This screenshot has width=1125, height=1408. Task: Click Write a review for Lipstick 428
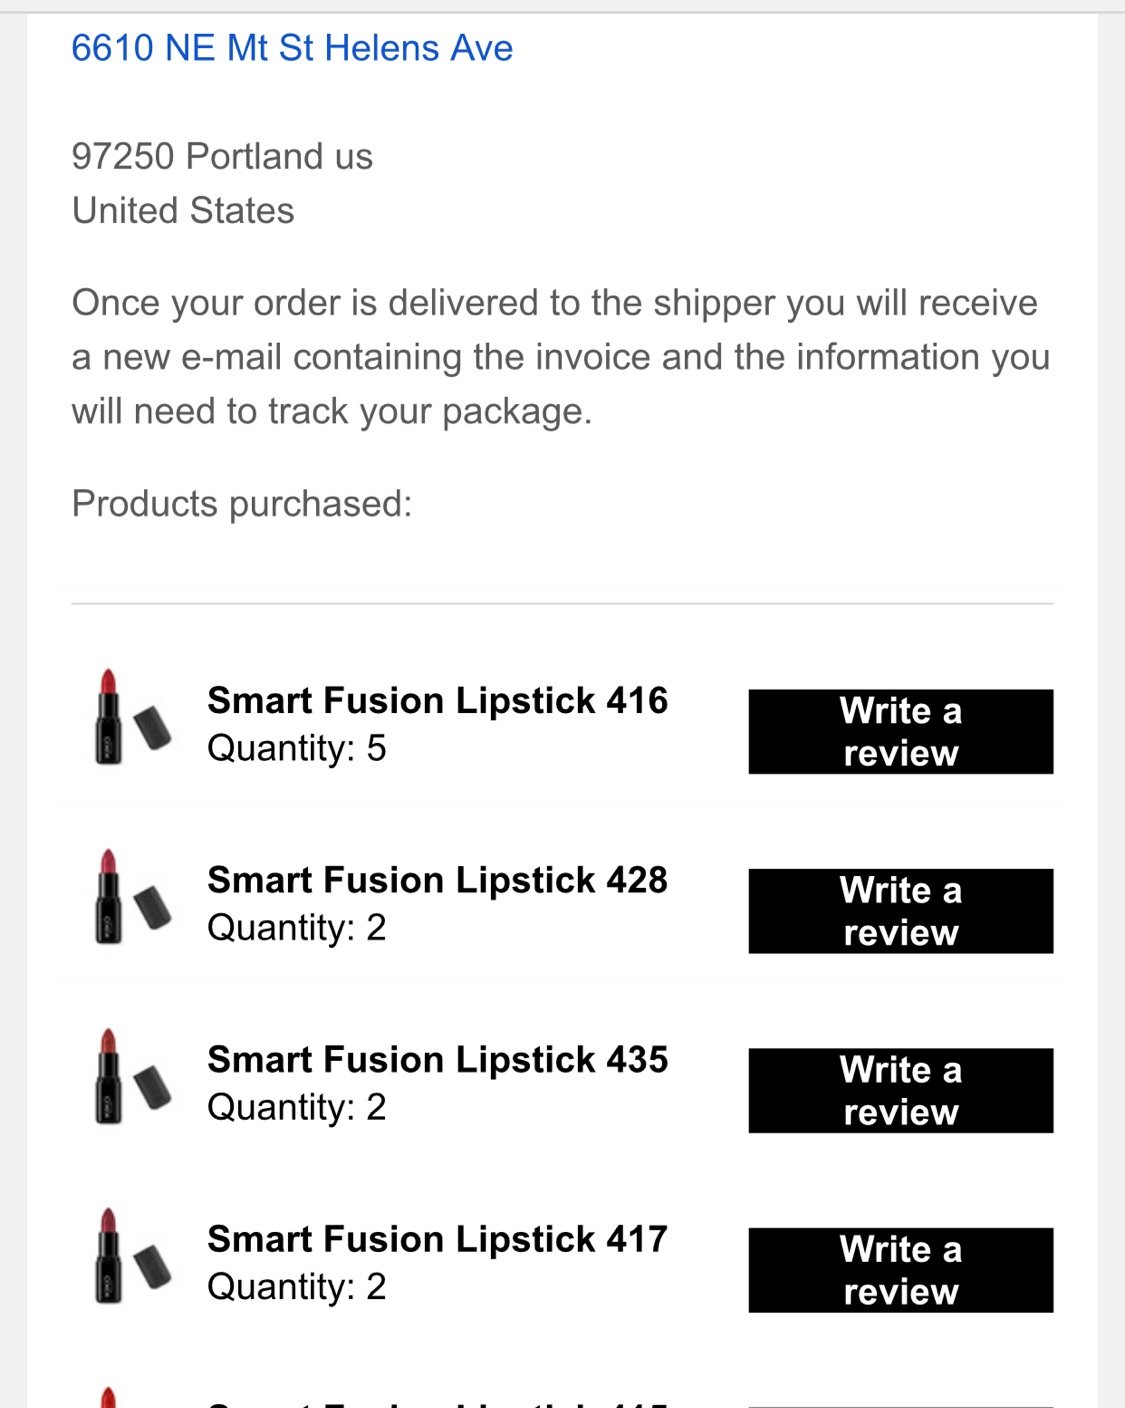900,911
